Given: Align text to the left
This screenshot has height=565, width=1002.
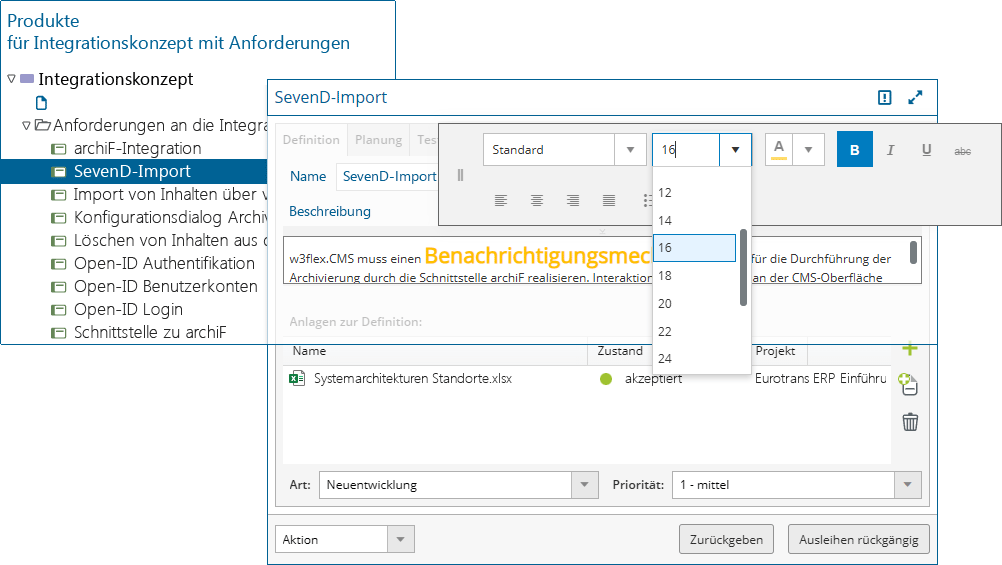Looking at the screenshot, I should (501, 200).
